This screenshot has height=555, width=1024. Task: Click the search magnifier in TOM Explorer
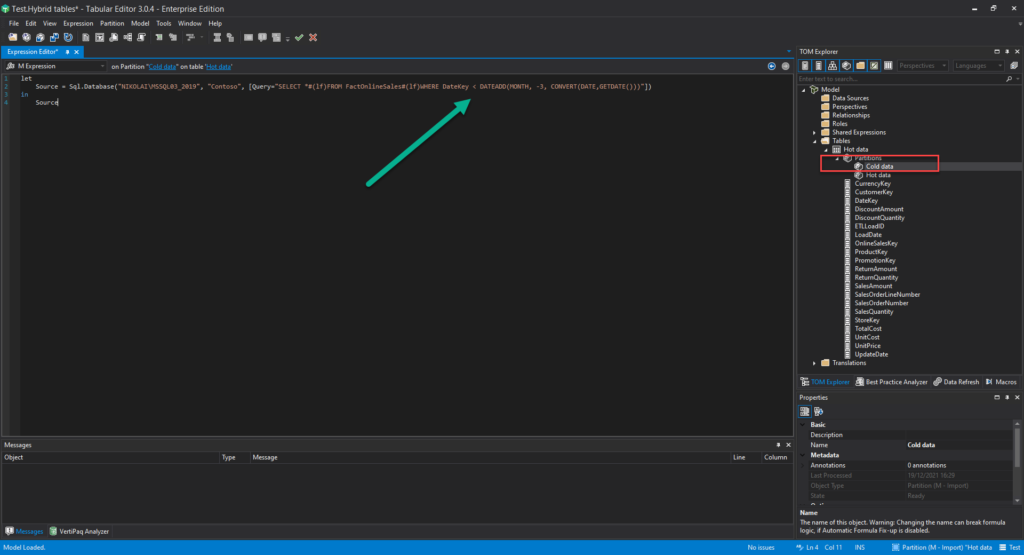[1009, 79]
